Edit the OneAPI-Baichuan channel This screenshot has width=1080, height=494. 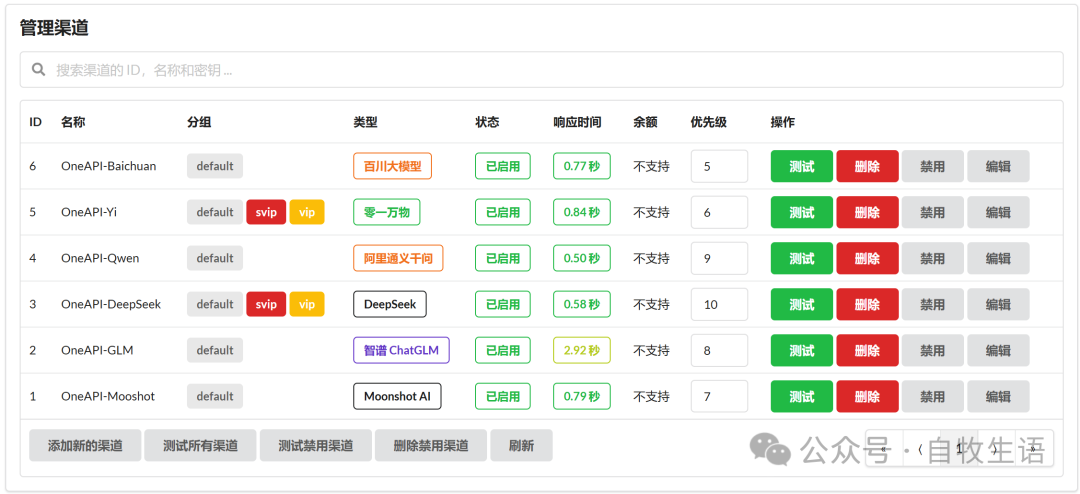[x=998, y=166]
